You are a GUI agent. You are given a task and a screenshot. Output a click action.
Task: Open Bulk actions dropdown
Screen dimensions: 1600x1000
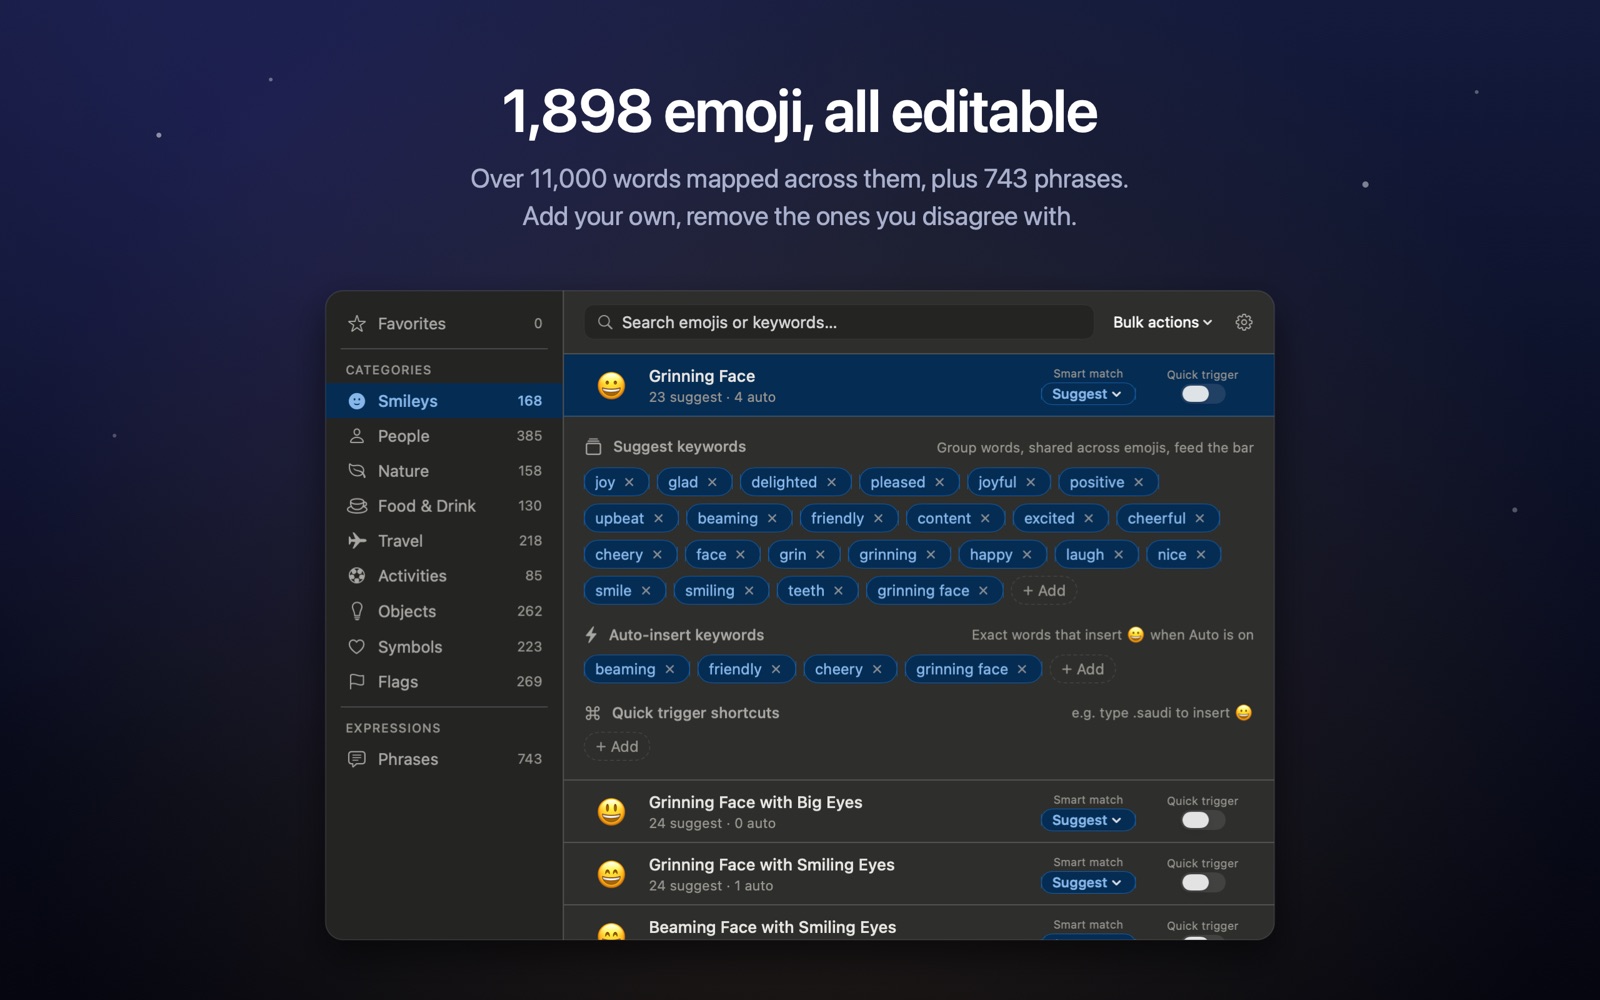1162,322
